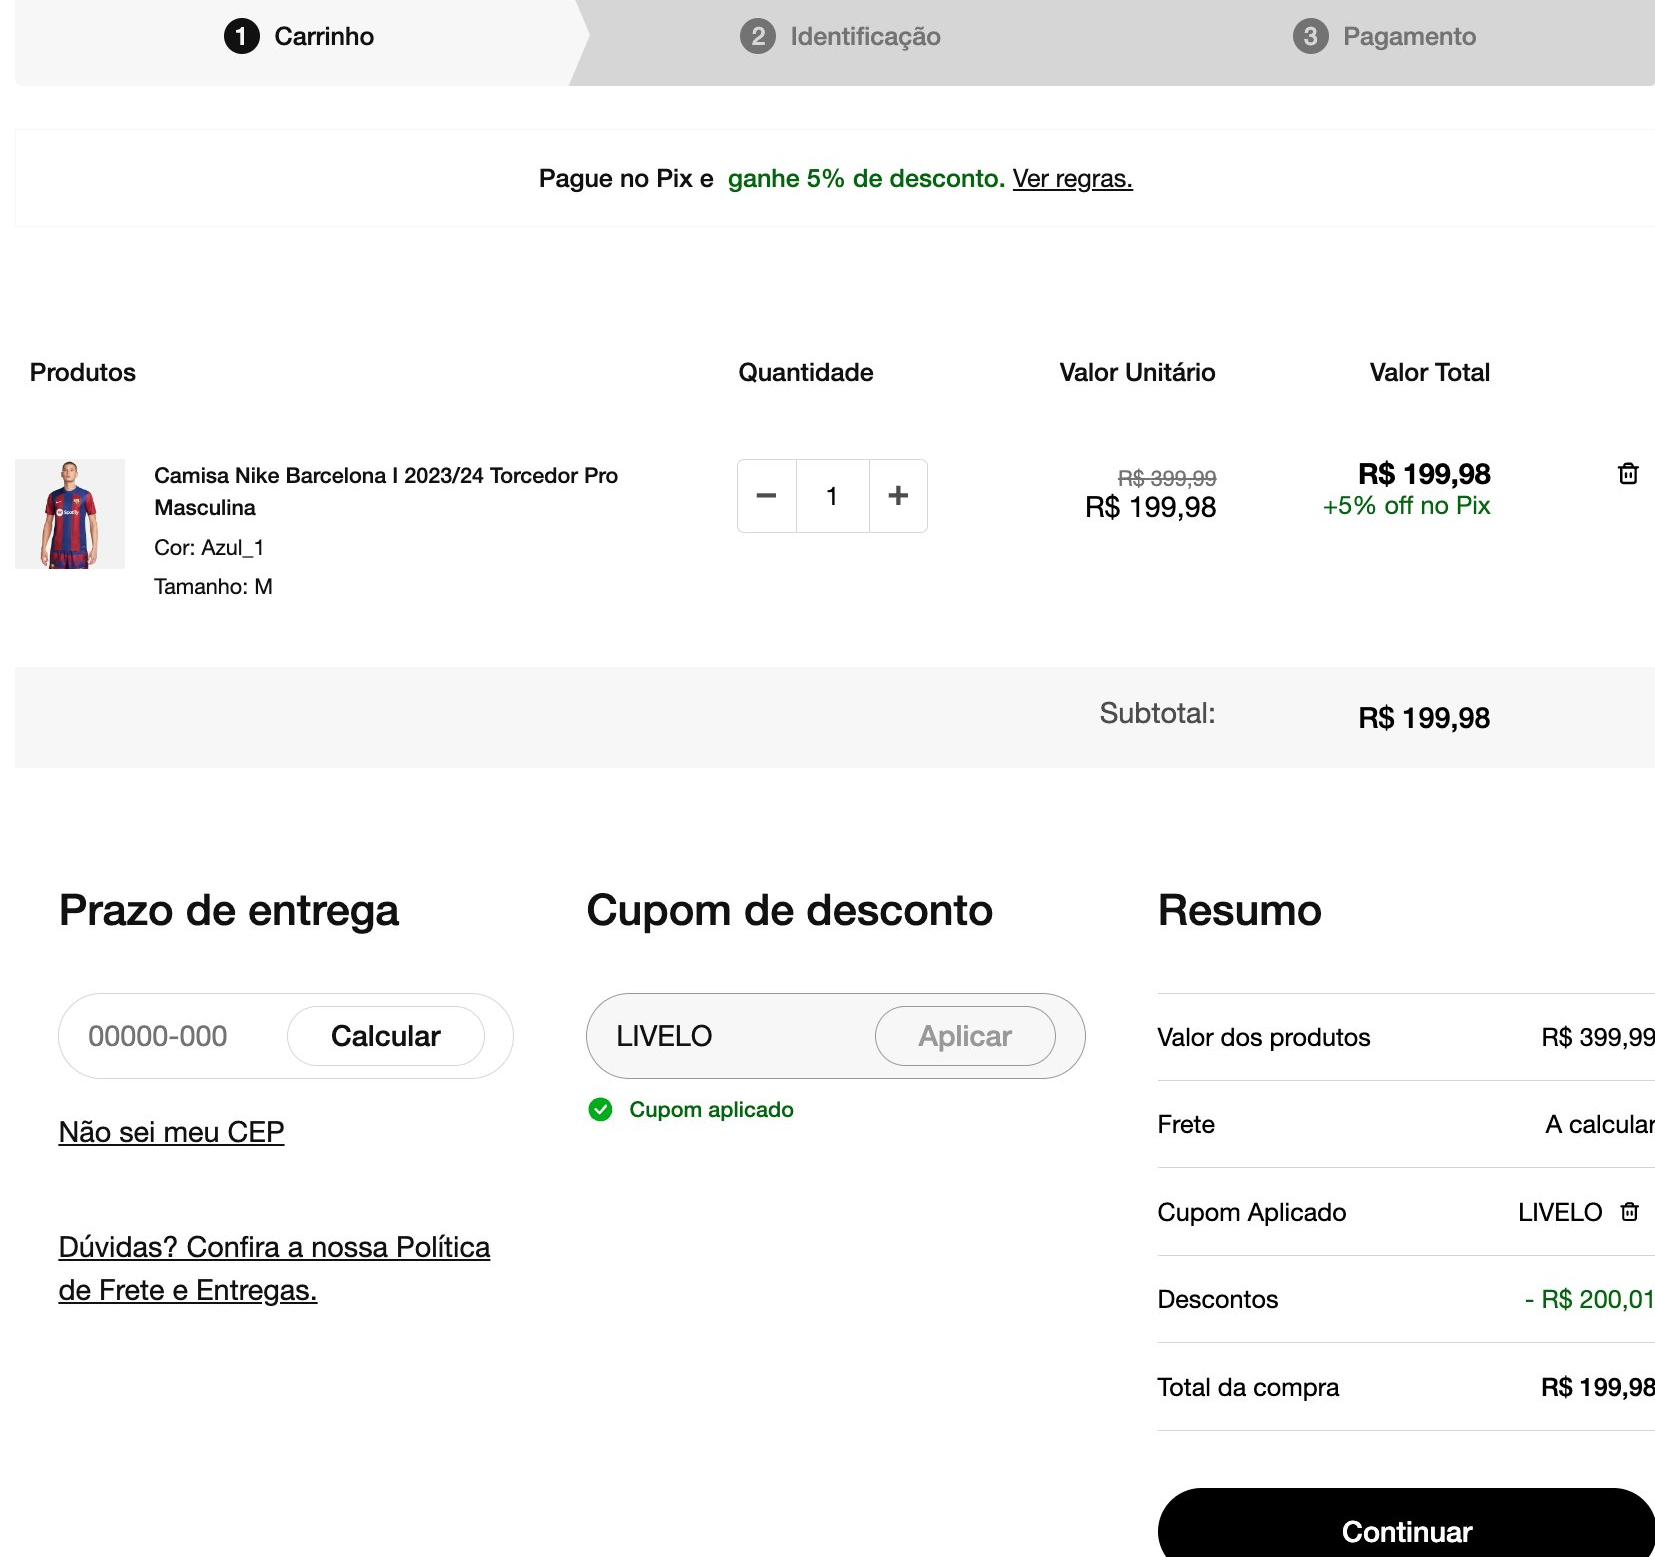This screenshot has width=1655, height=1557.
Task: Click the quantity field showing 1
Action: click(832, 496)
